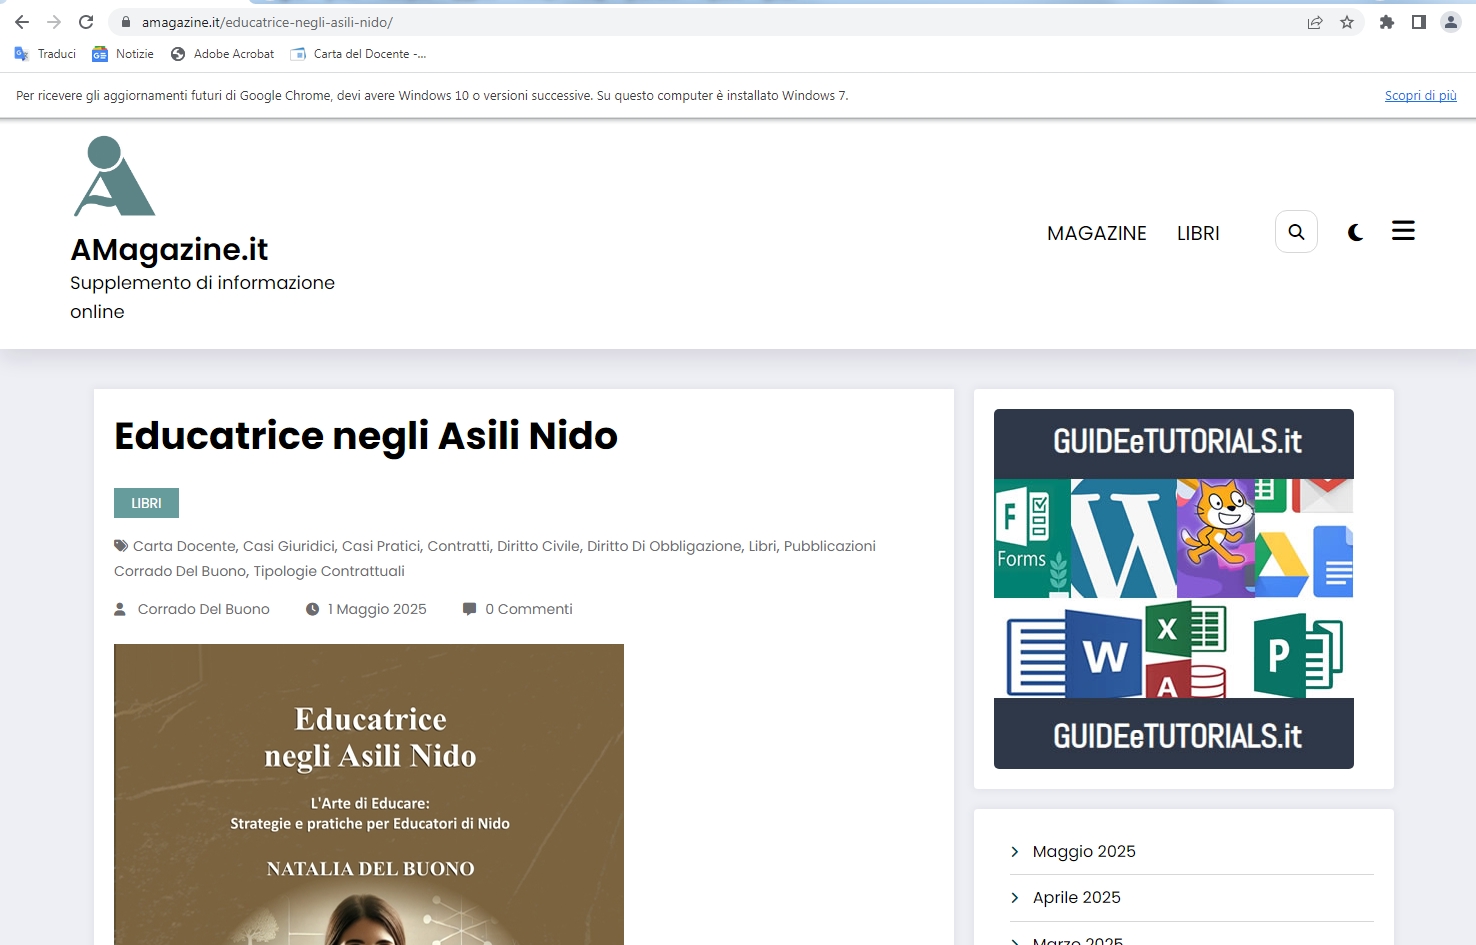Click the search magnifier icon button

click(1296, 232)
